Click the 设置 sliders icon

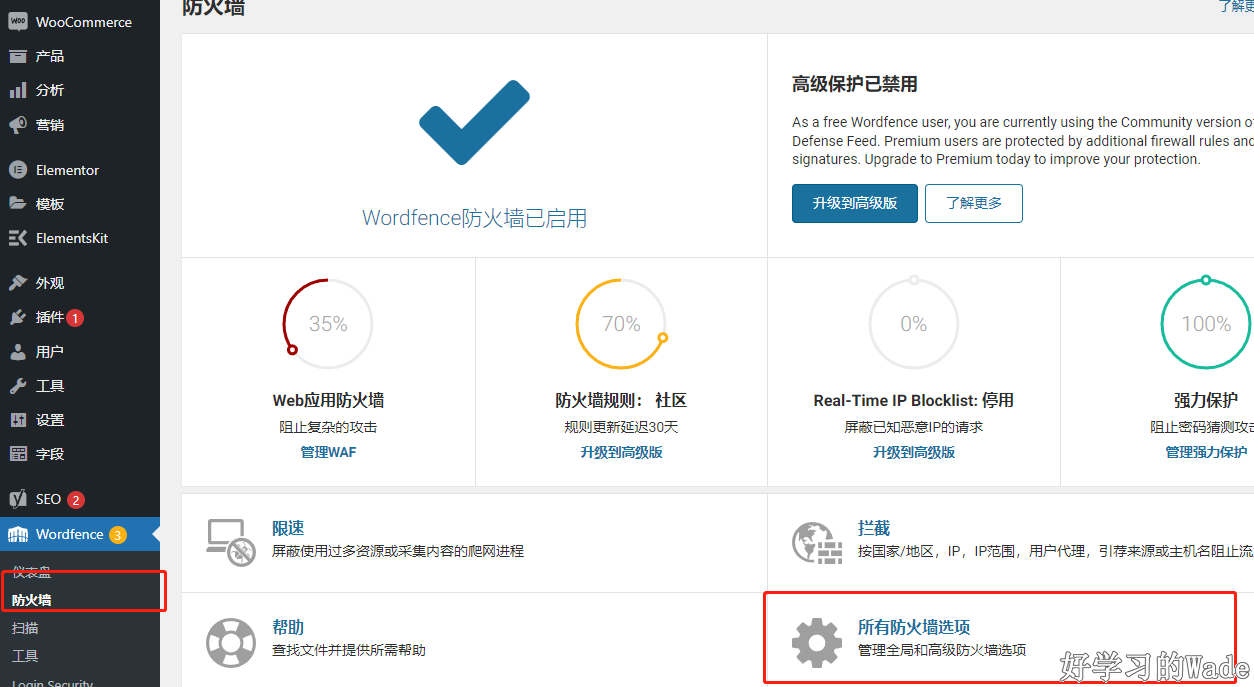(x=18, y=420)
